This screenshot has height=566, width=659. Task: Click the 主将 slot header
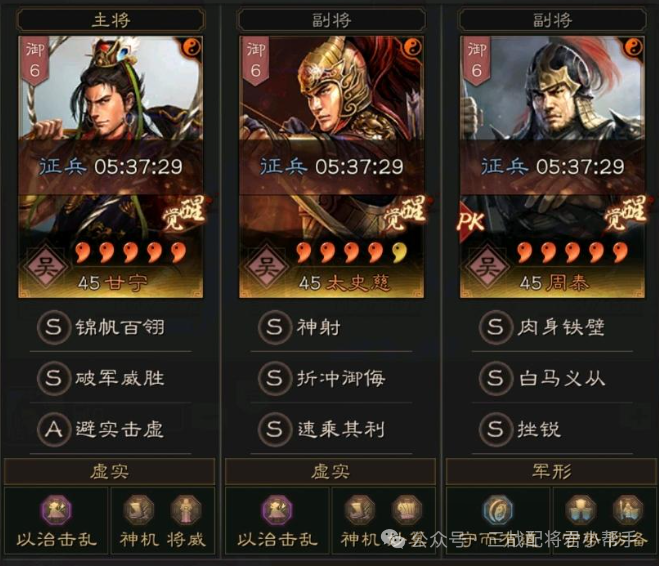click(111, 20)
